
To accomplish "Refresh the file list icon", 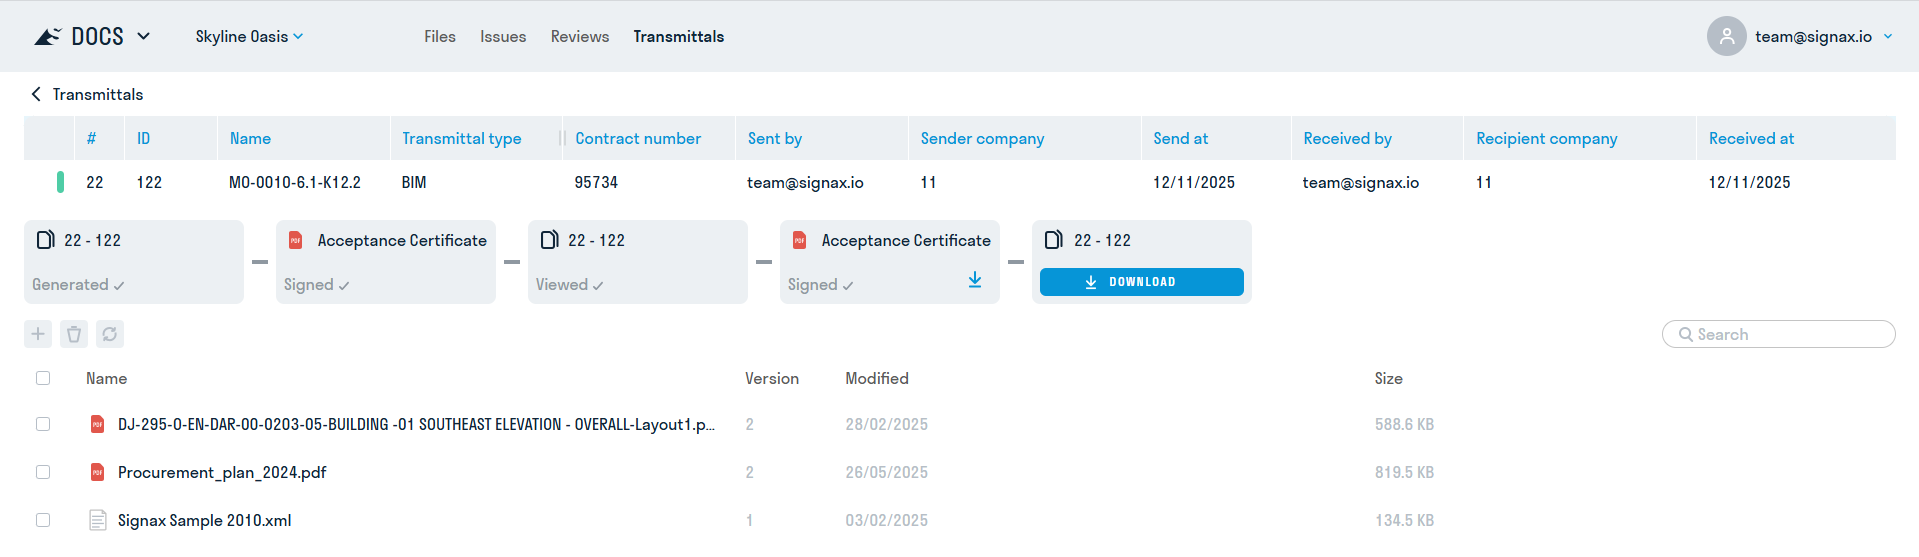I will [x=110, y=334].
